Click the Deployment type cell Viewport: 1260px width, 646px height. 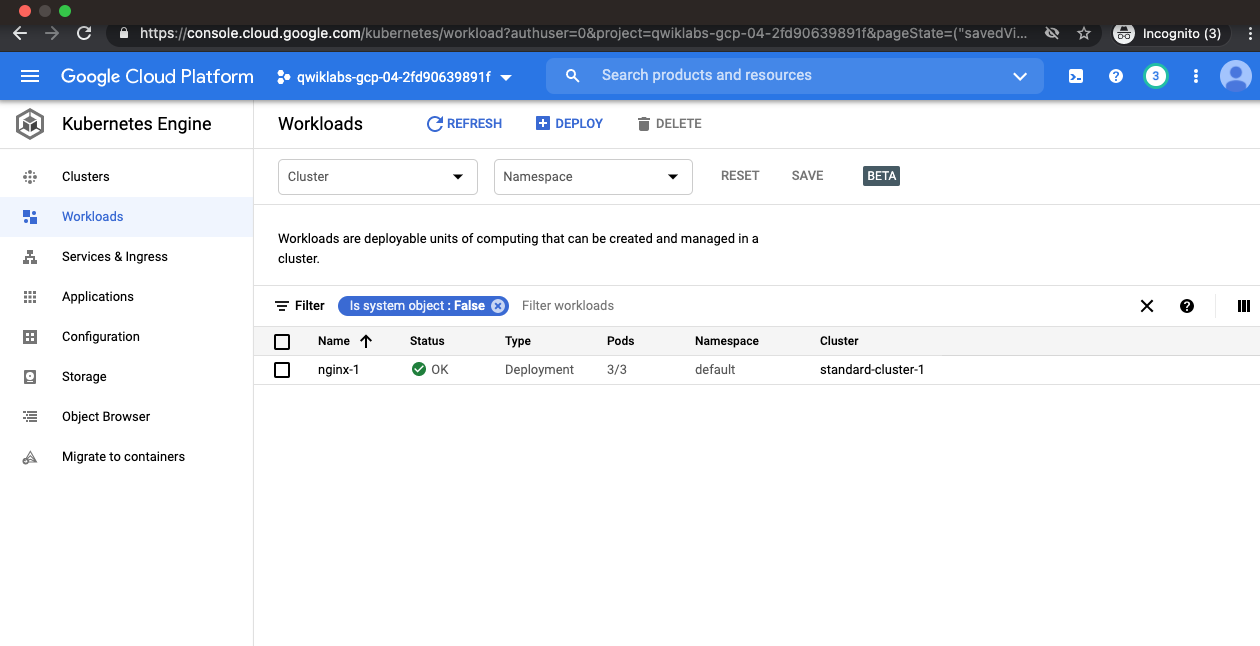click(540, 370)
